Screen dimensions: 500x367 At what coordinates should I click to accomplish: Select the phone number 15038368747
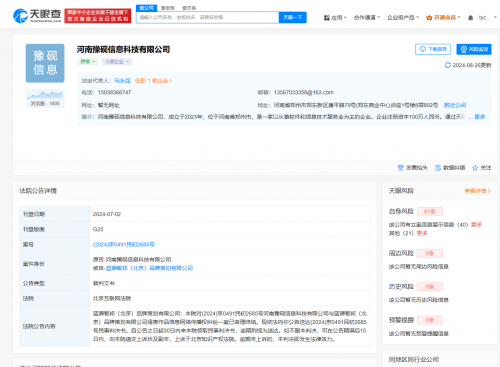coord(114,92)
